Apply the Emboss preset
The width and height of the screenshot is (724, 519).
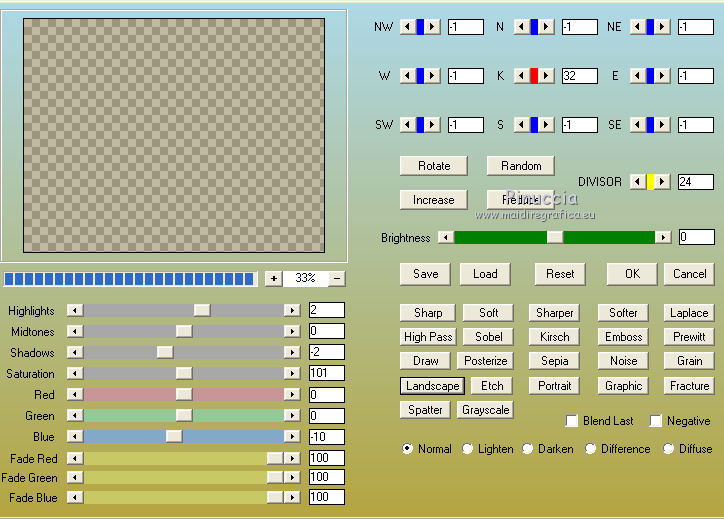tap(623, 337)
